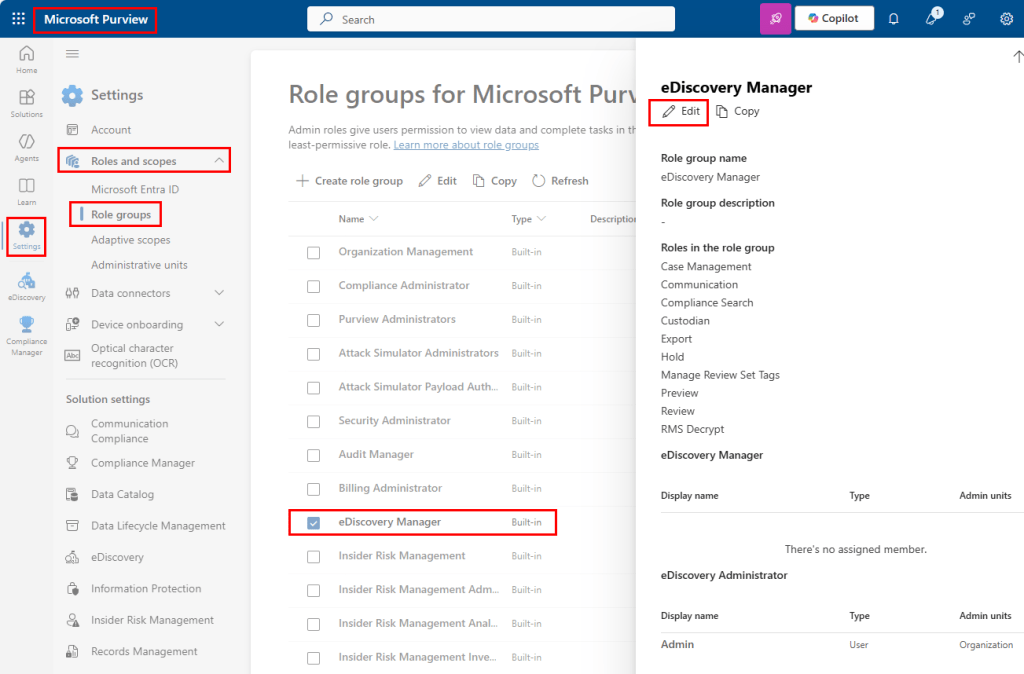Expand the Data connectors section
The height and width of the screenshot is (674, 1024).
pos(219,293)
